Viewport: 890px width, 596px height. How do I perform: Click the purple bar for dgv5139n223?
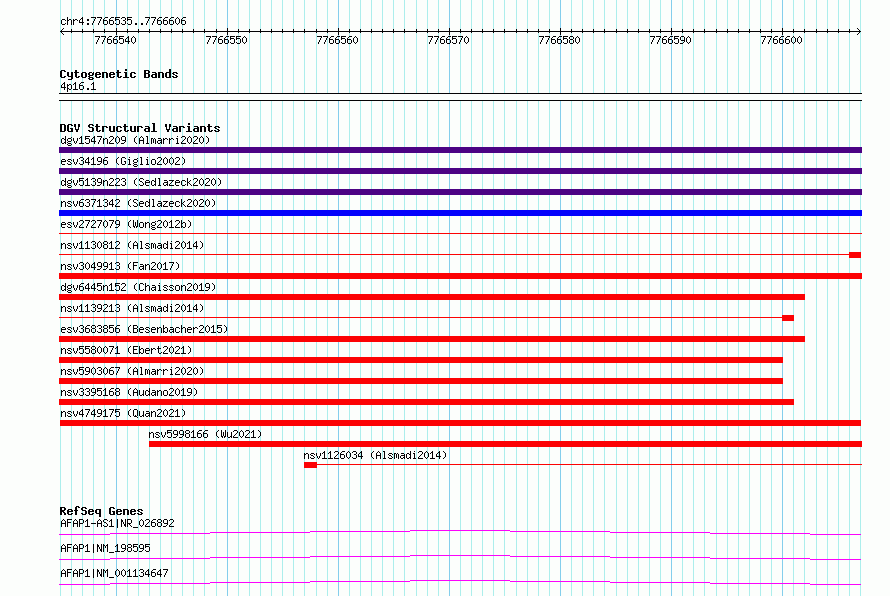460,192
